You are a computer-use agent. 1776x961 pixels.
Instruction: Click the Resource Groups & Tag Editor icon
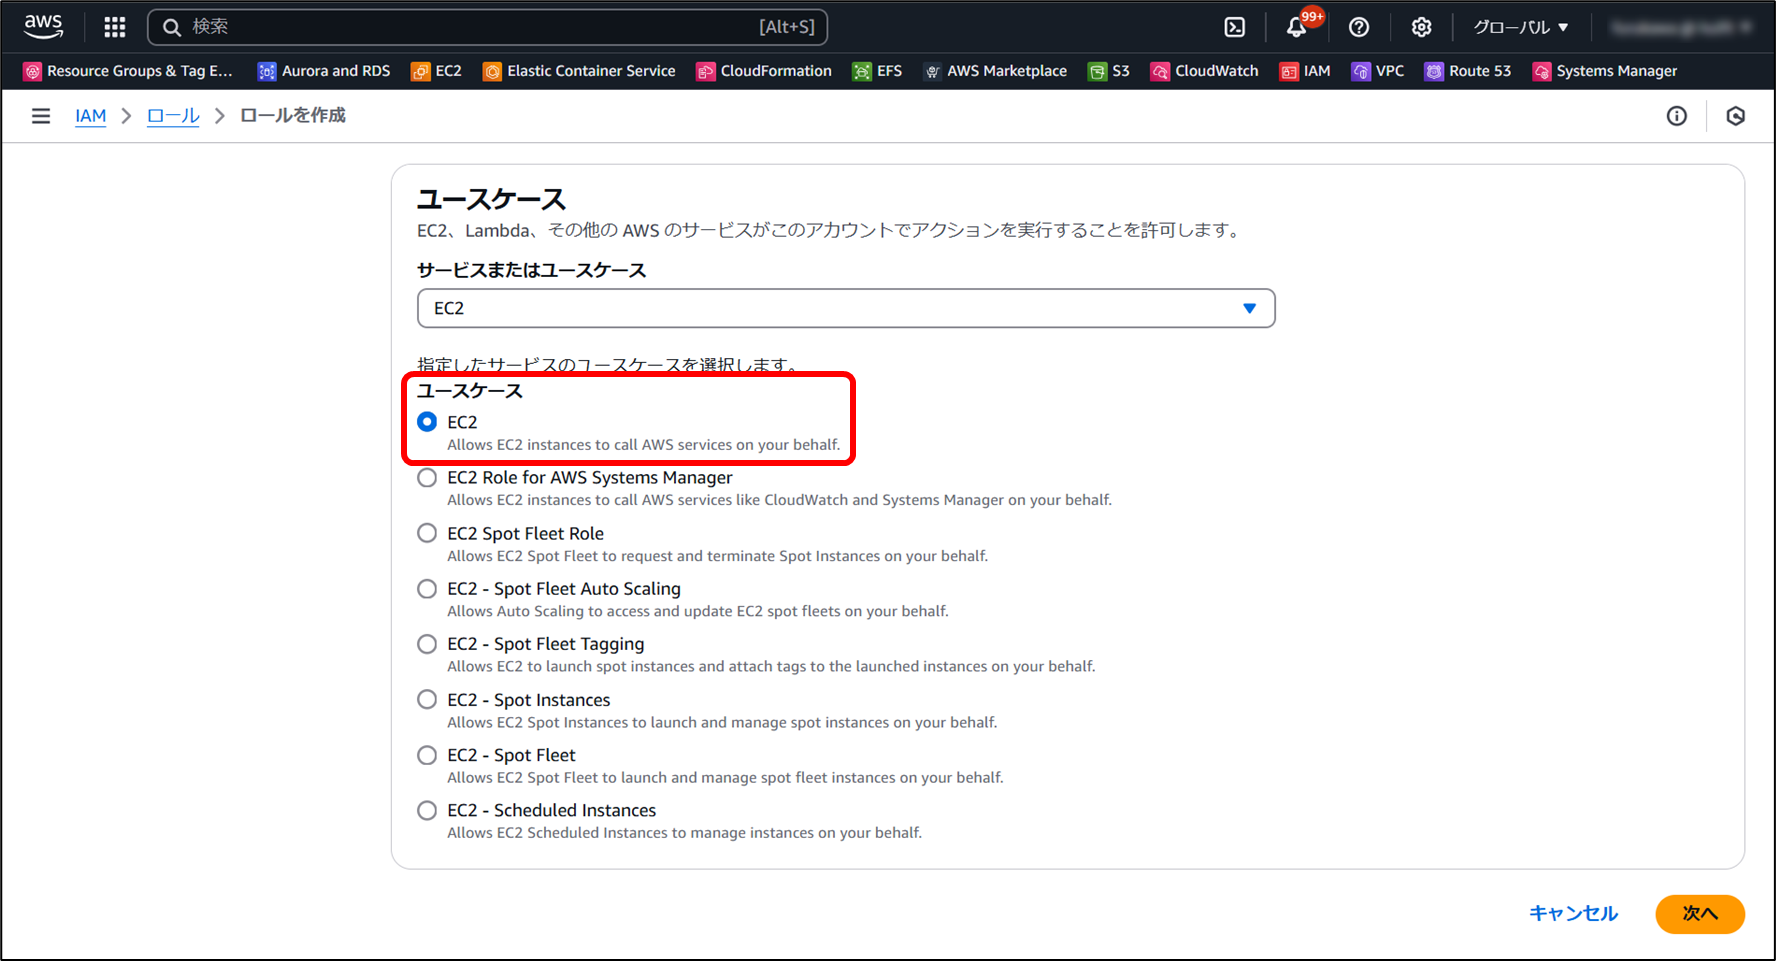point(33,71)
